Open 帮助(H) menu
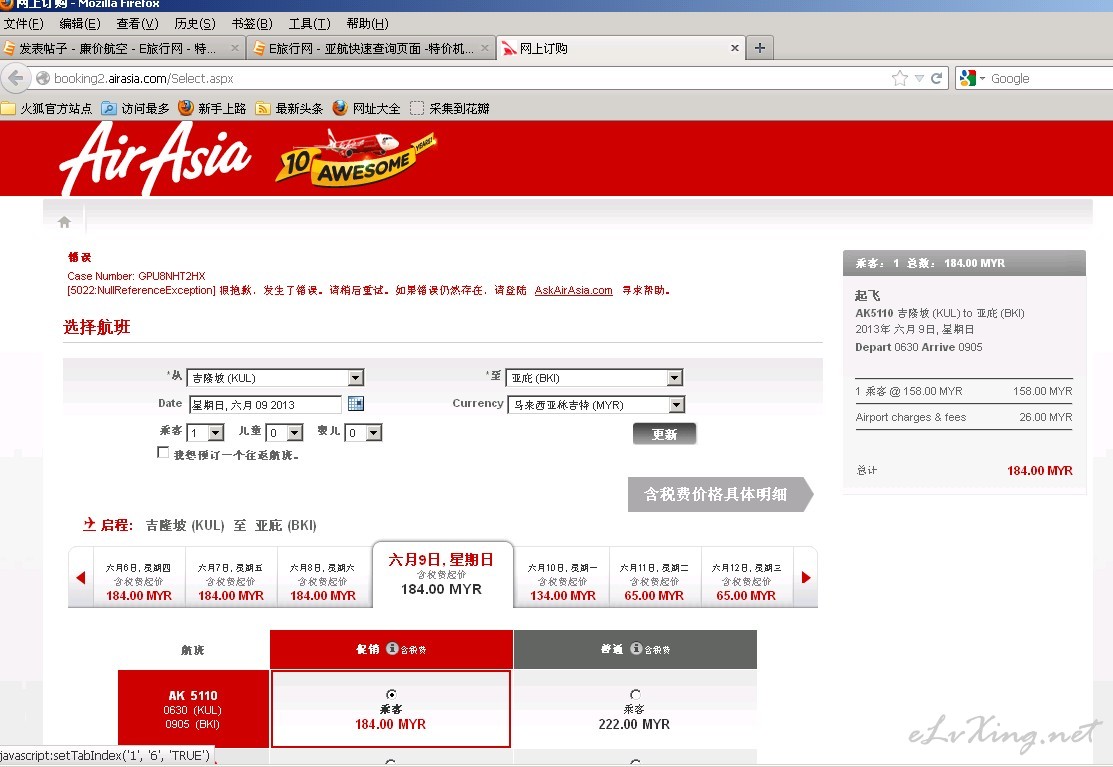Image resolution: width=1113 pixels, height=767 pixels. click(367, 23)
